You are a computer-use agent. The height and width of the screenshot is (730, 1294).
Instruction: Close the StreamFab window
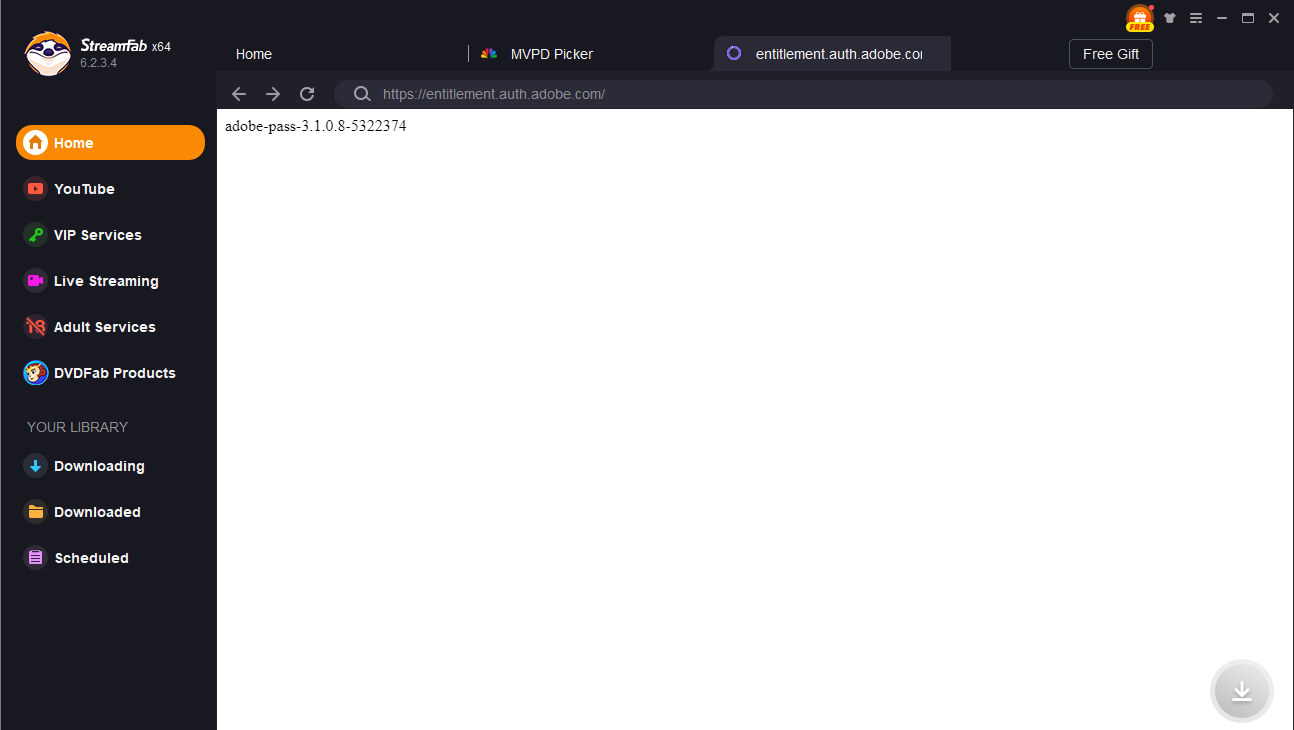[x=1274, y=18]
